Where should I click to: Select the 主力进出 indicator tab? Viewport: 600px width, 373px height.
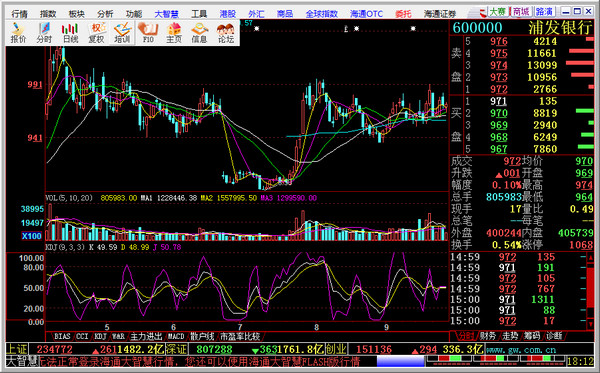pos(146,337)
